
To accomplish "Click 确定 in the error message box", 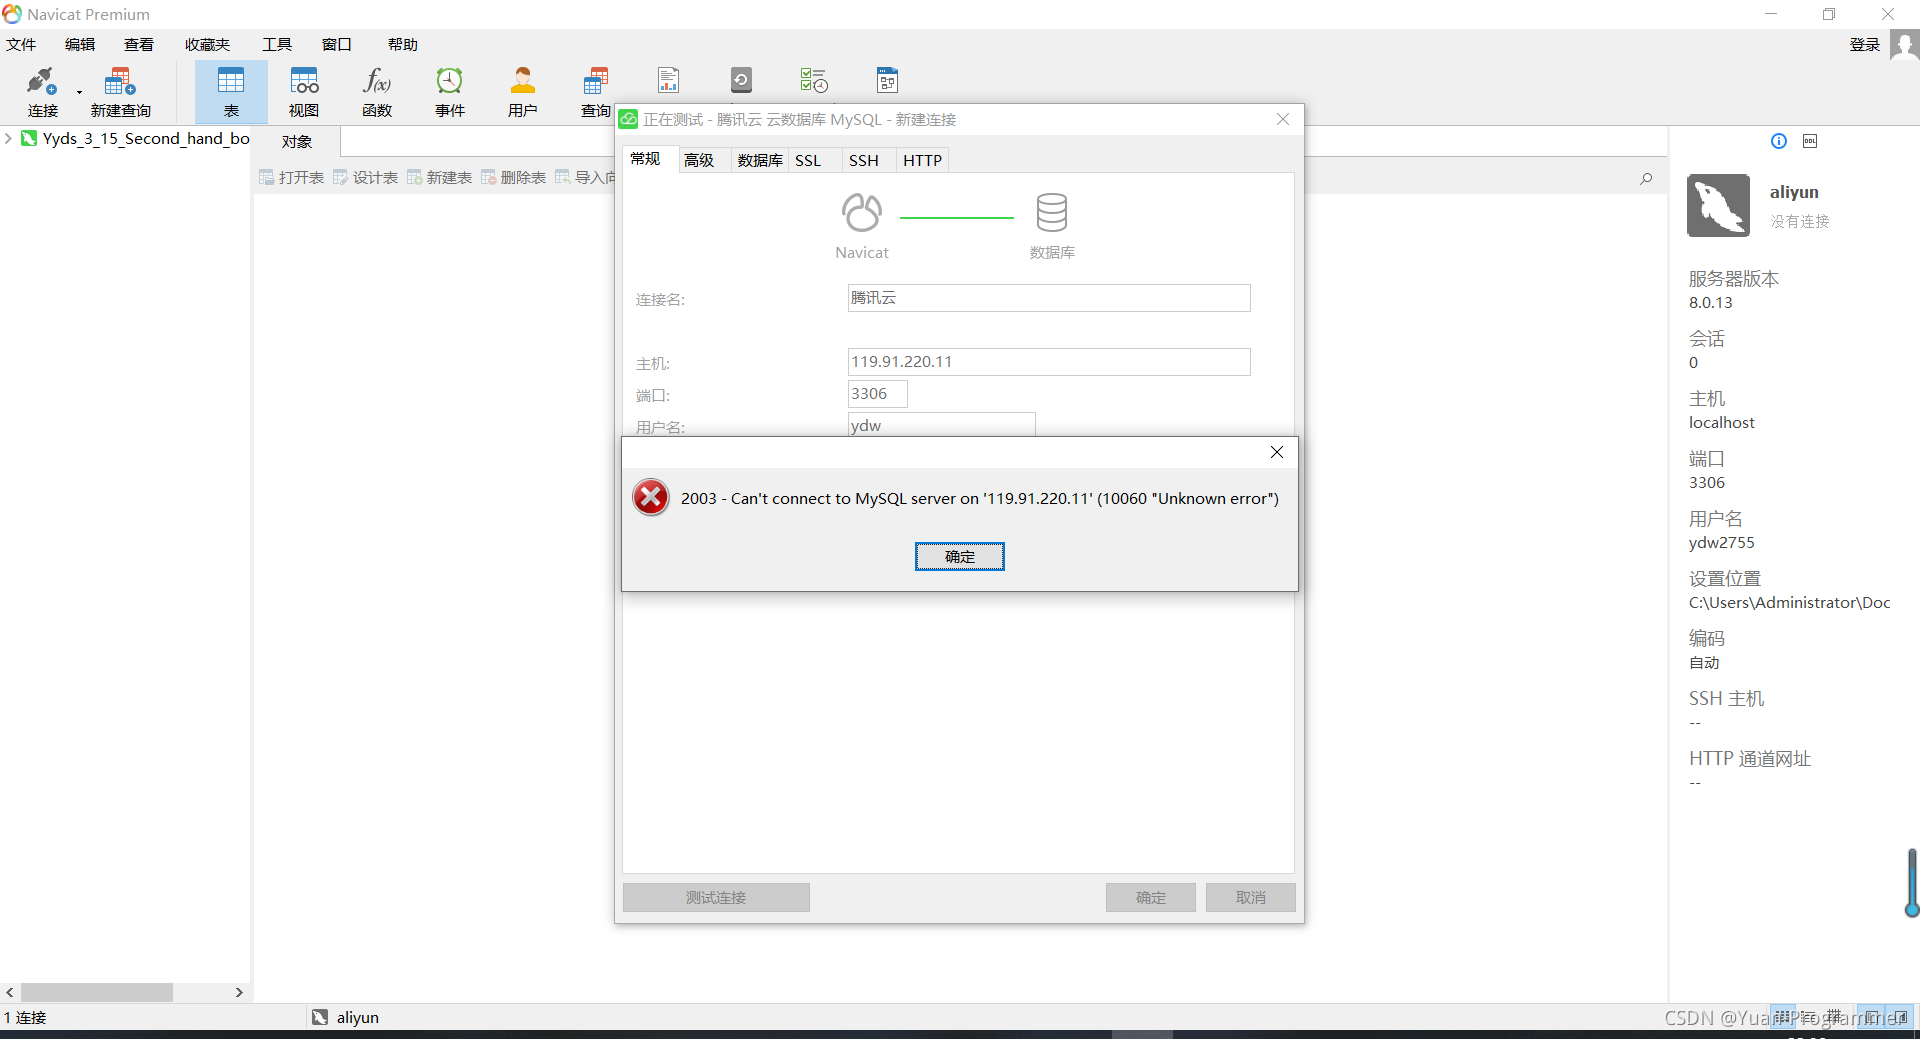I will [960, 556].
